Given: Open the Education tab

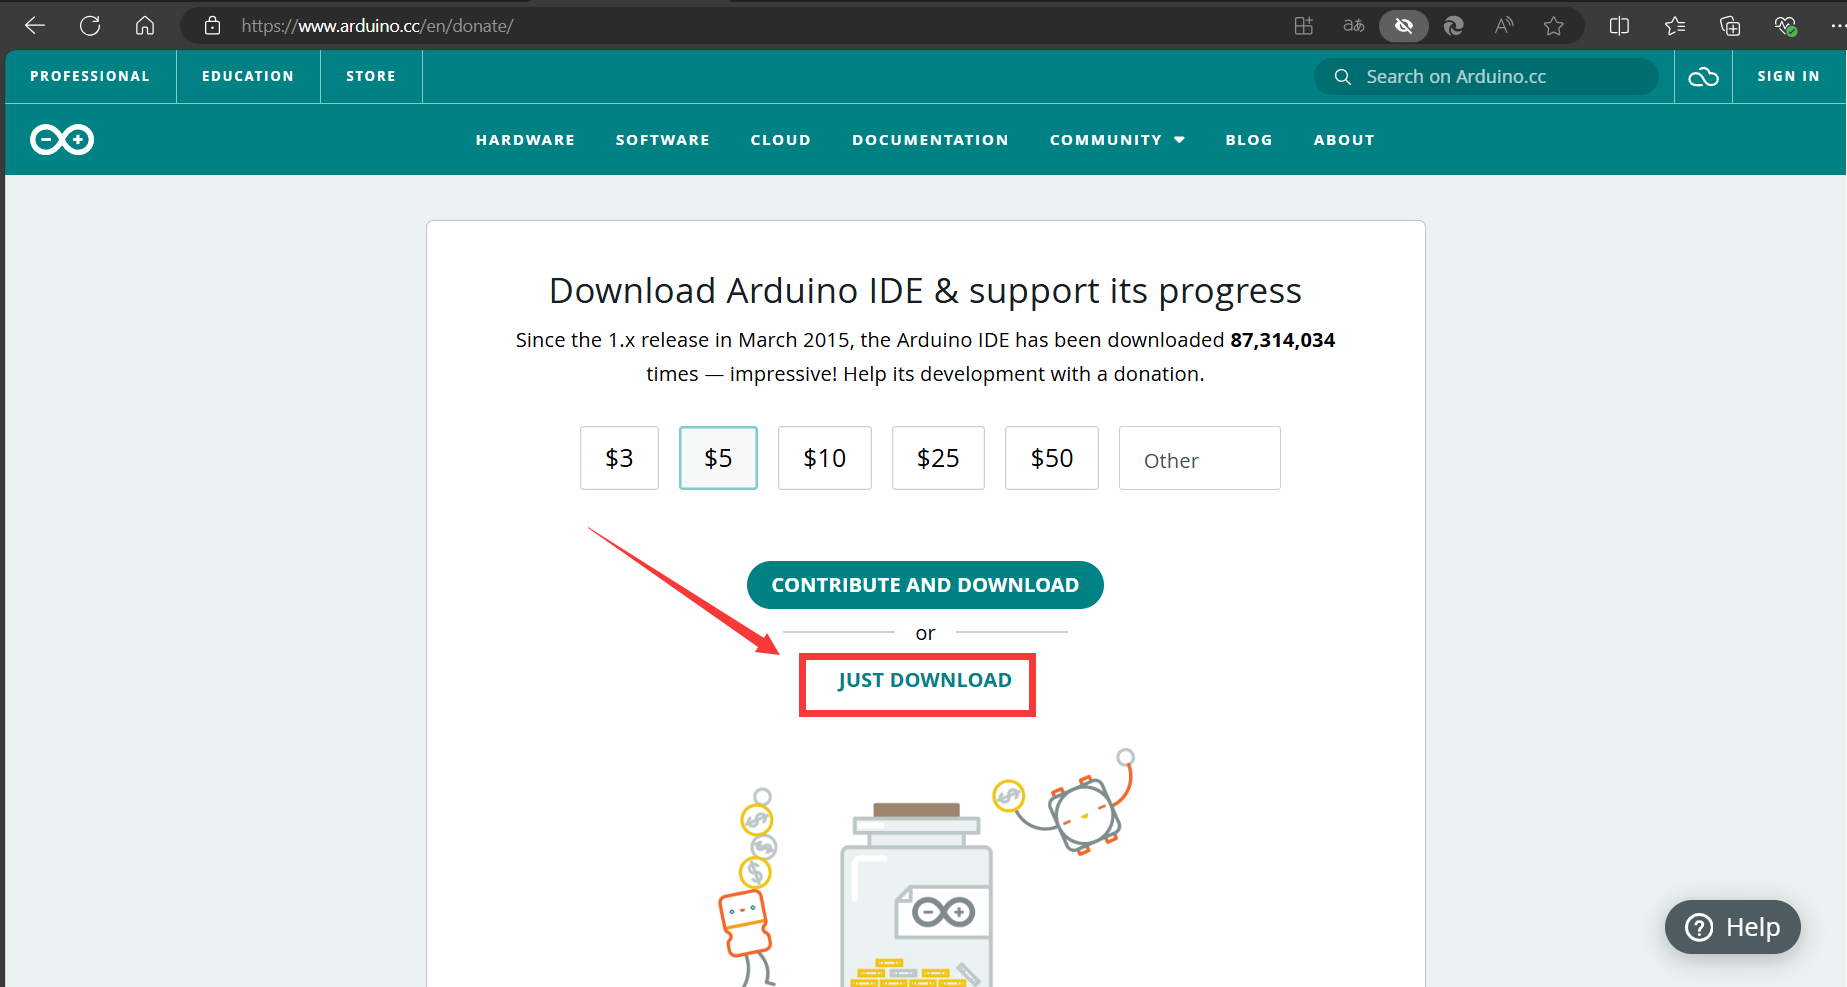Looking at the screenshot, I should [248, 77].
